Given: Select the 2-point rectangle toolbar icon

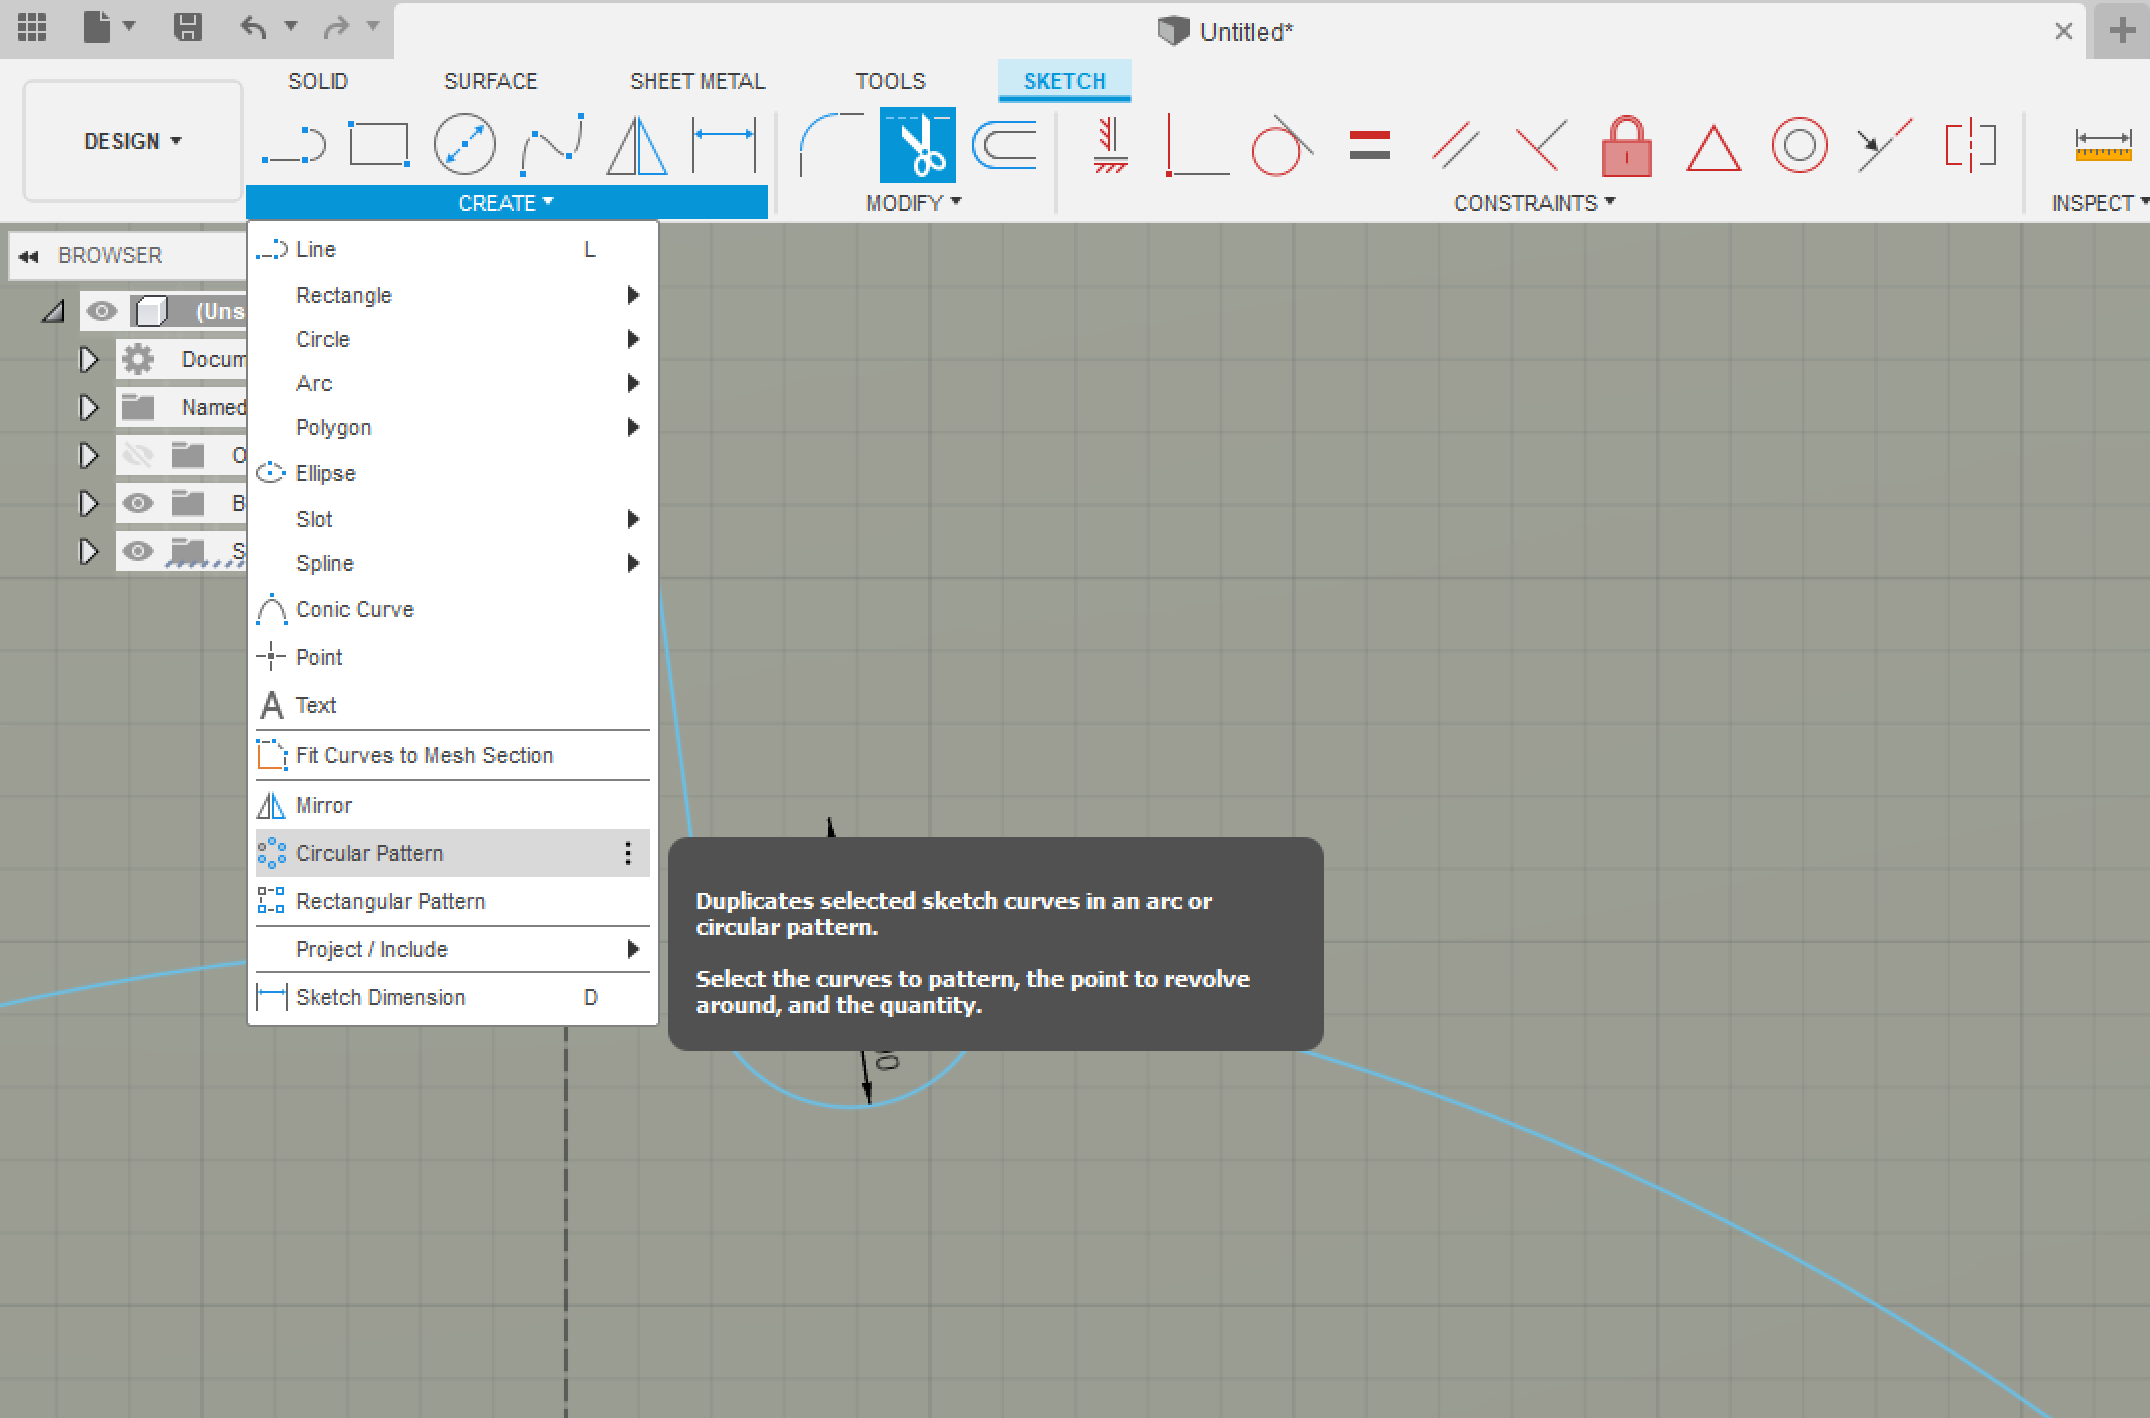Looking at the screenshot, I should 379,146.
